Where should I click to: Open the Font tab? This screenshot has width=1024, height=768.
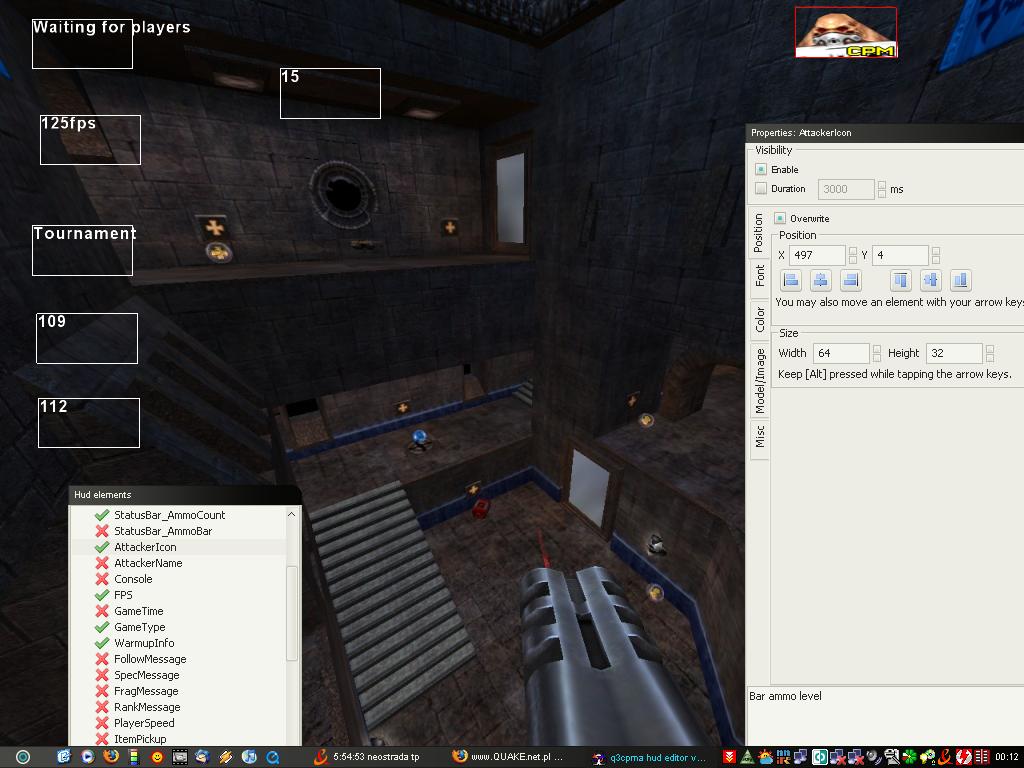click(760, 276)
